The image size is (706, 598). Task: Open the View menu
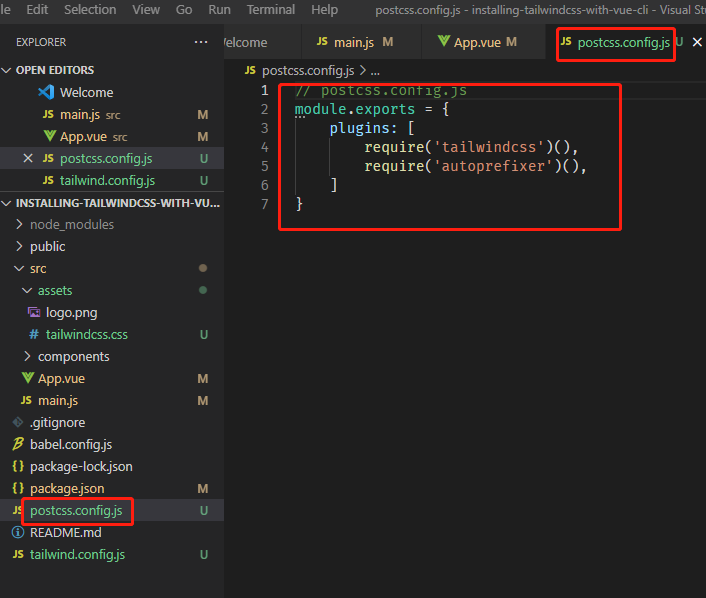(x=146, y=9)
